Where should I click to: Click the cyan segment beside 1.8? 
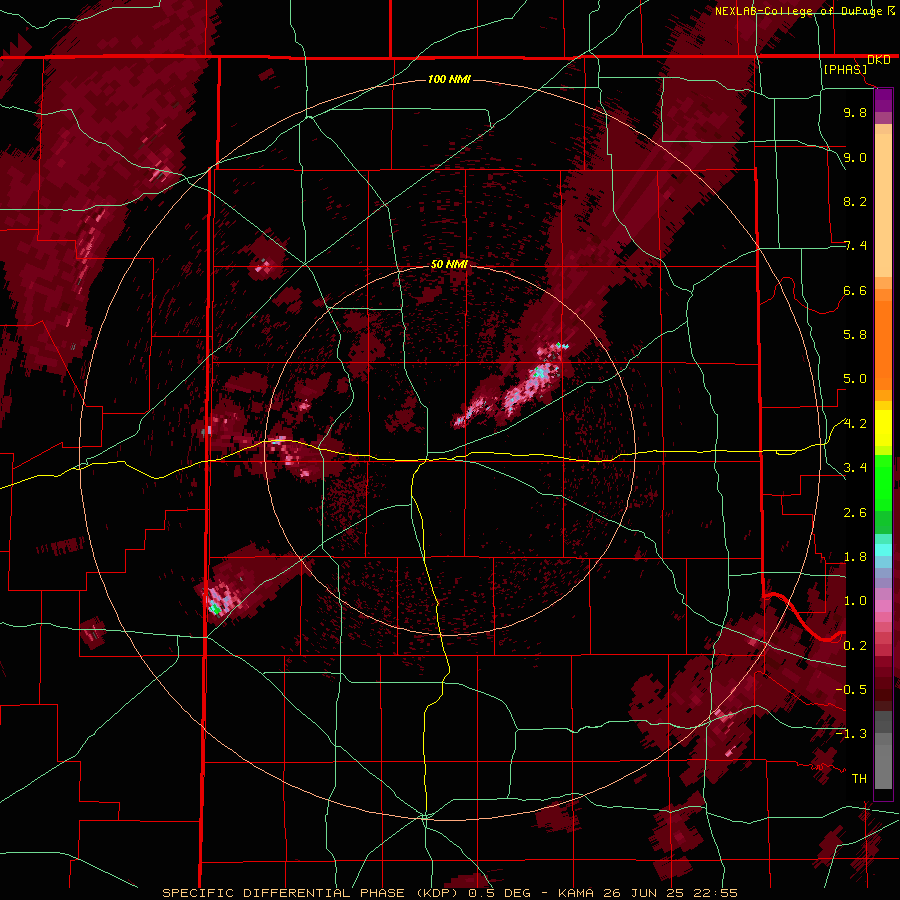(x=883, y=550)
